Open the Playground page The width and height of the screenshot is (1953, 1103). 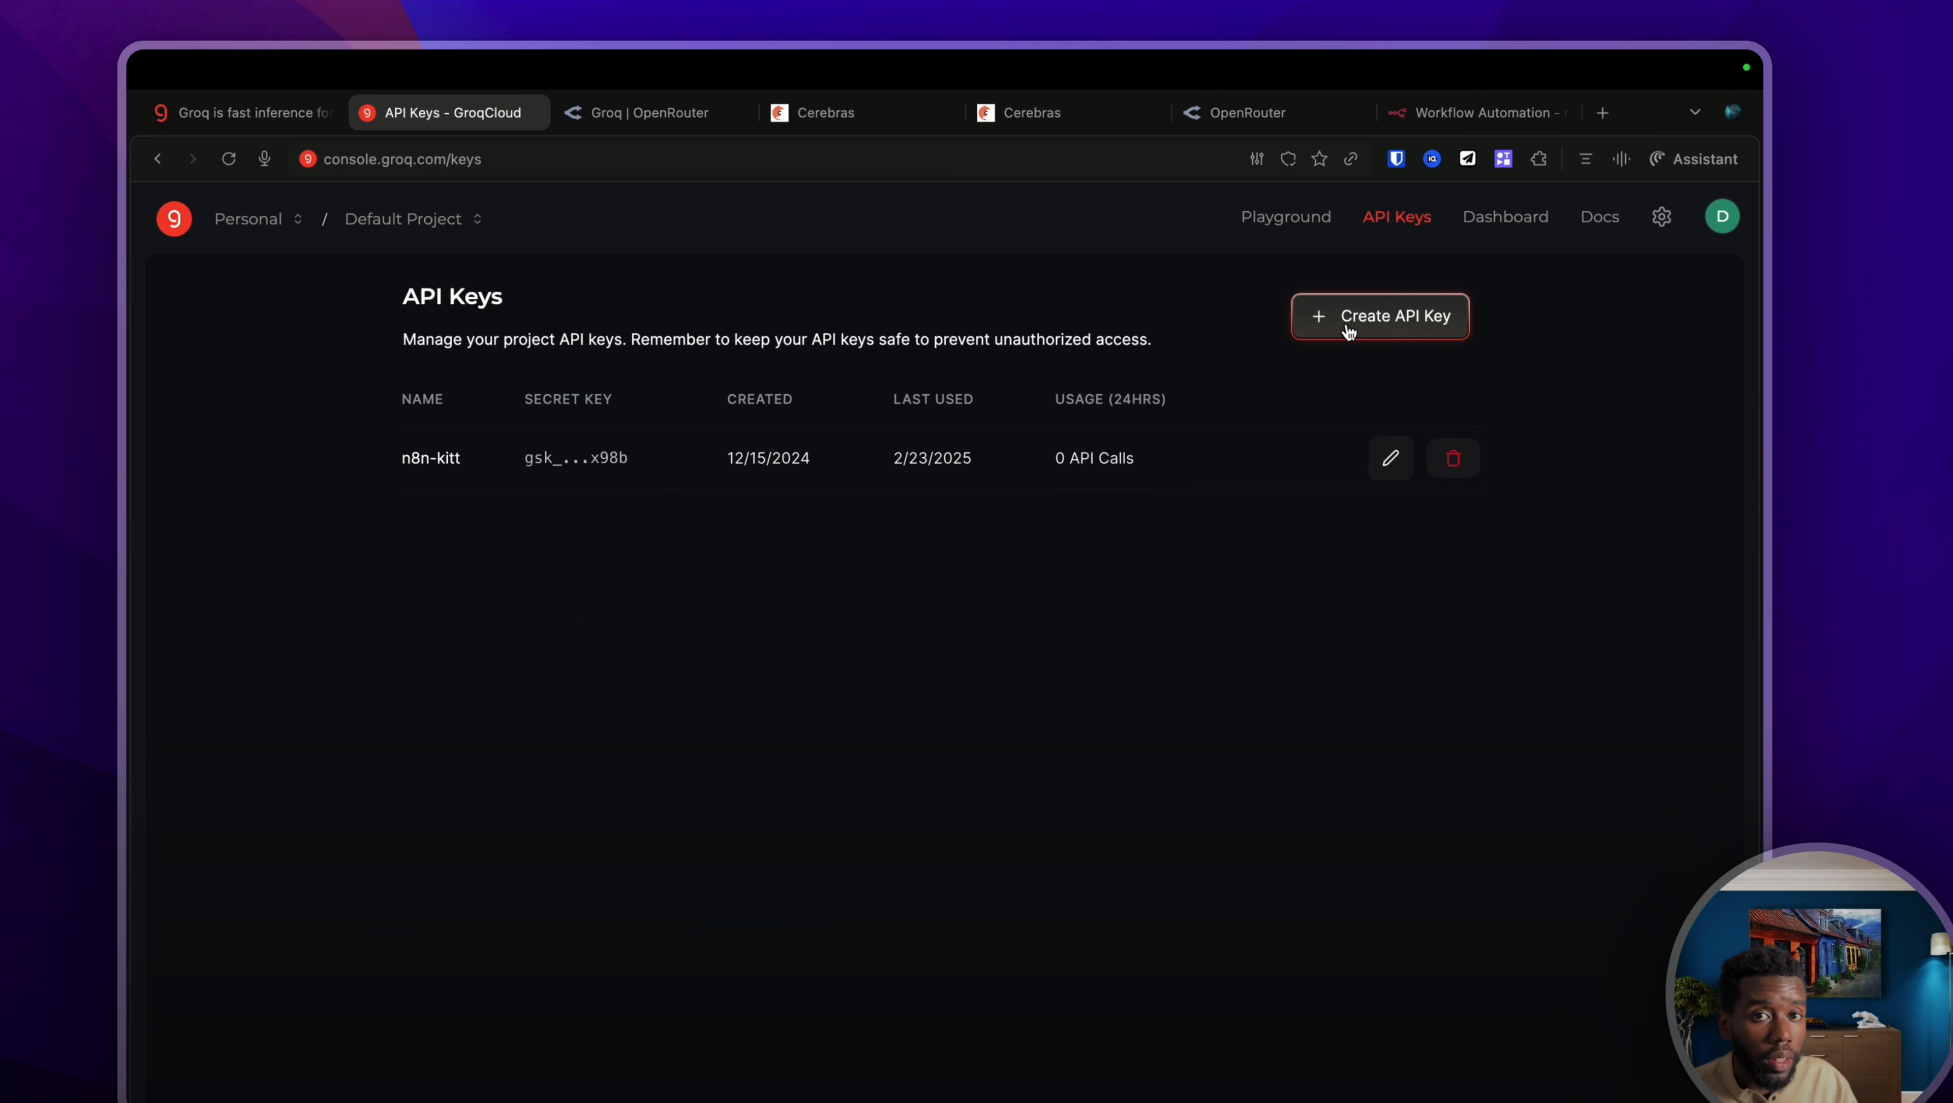[x=1285, y=217]
